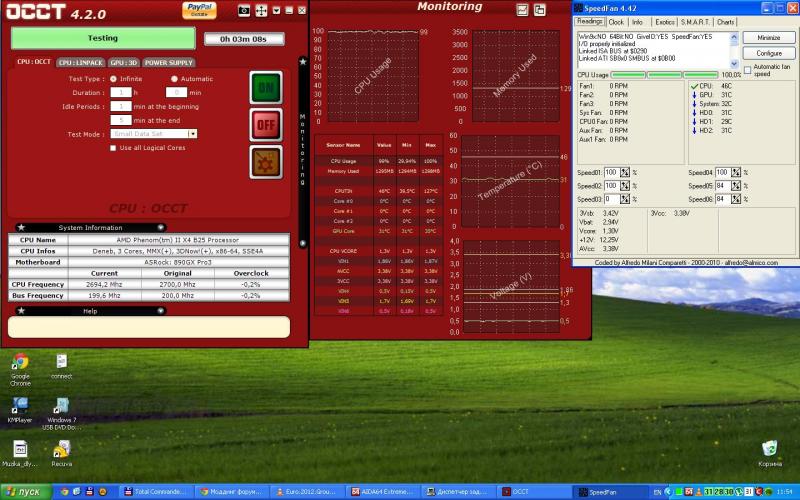Image resolution: width=800 pixels, height=500 pixels.
Task: Click the SpeedFan log's scroll up arrow
Action: (734, 37)
